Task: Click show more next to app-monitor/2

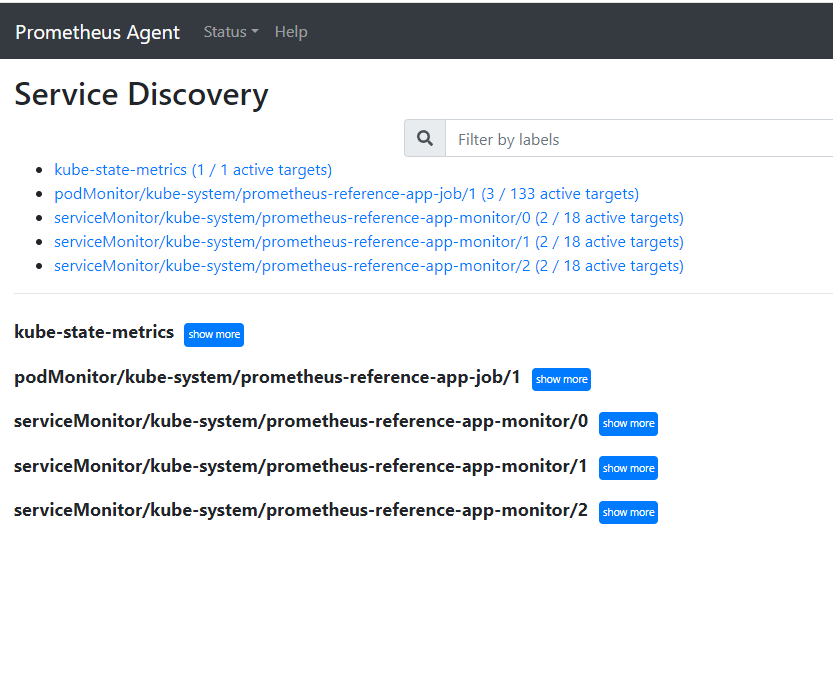Action: click(628, 513)
